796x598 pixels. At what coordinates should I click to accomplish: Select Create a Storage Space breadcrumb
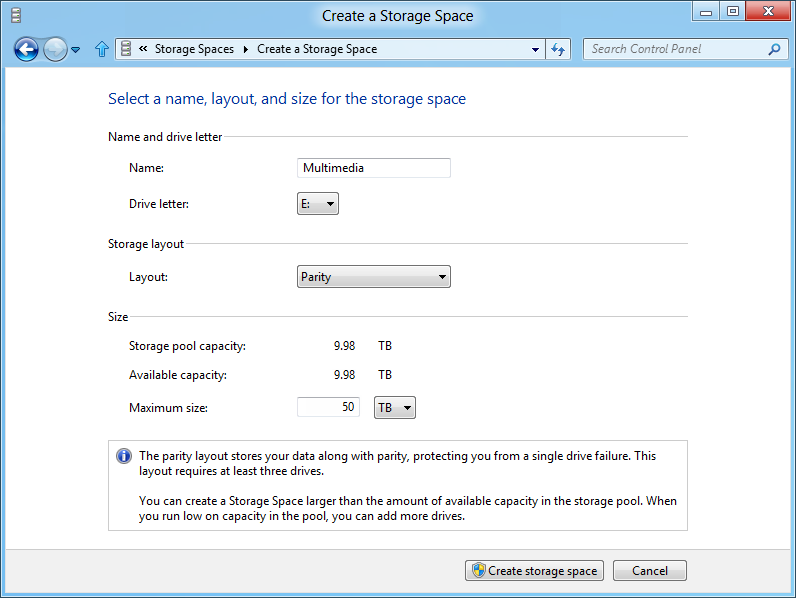pyautogui.click(x=317, y=49)
